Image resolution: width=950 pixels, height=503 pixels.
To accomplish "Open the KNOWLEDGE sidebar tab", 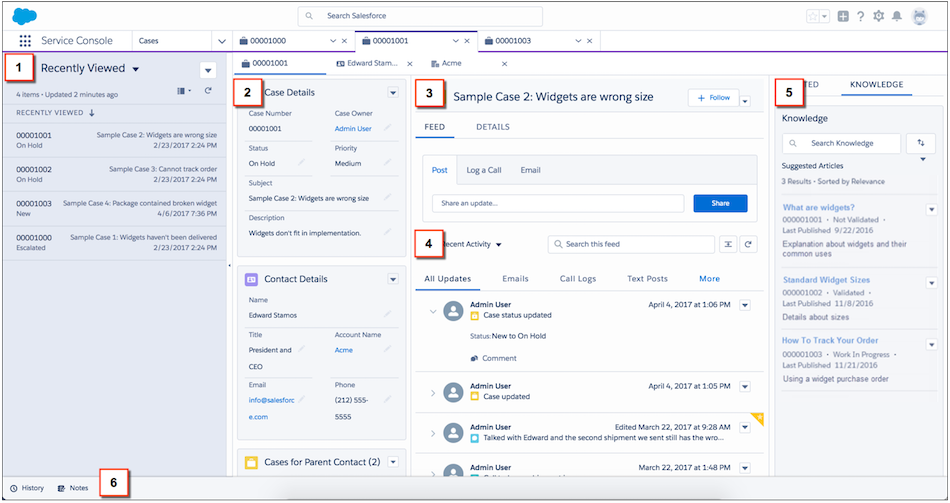I will pos(876,84).
